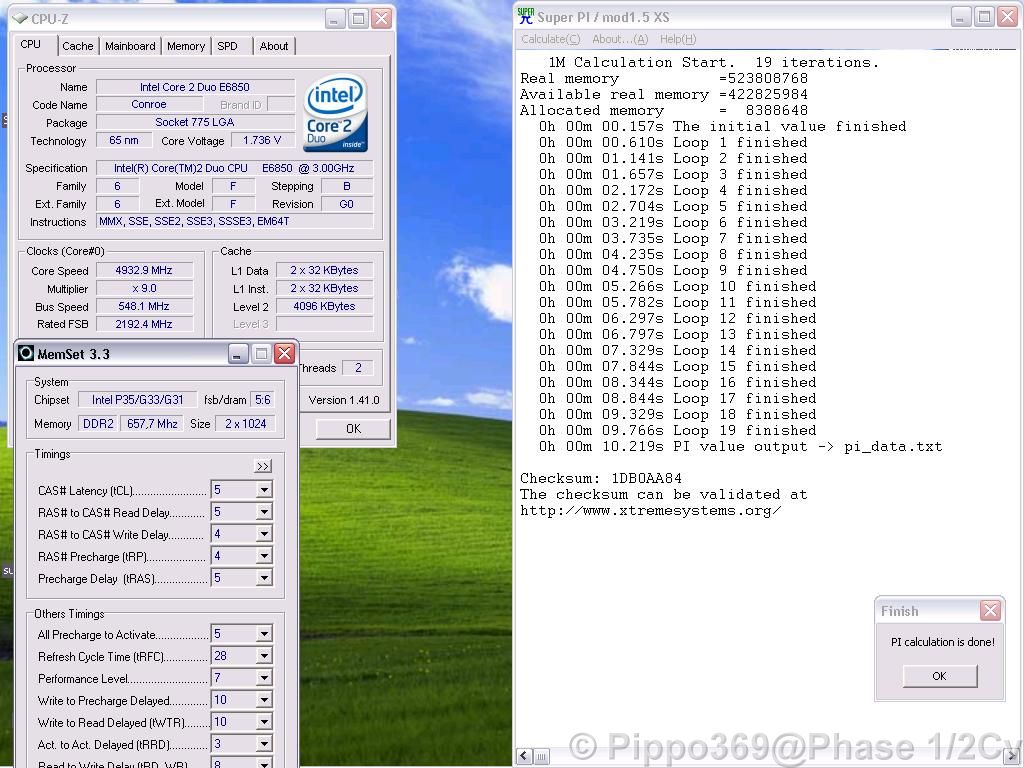
Task: Click the Revision value G0
Action: point(347,204)
